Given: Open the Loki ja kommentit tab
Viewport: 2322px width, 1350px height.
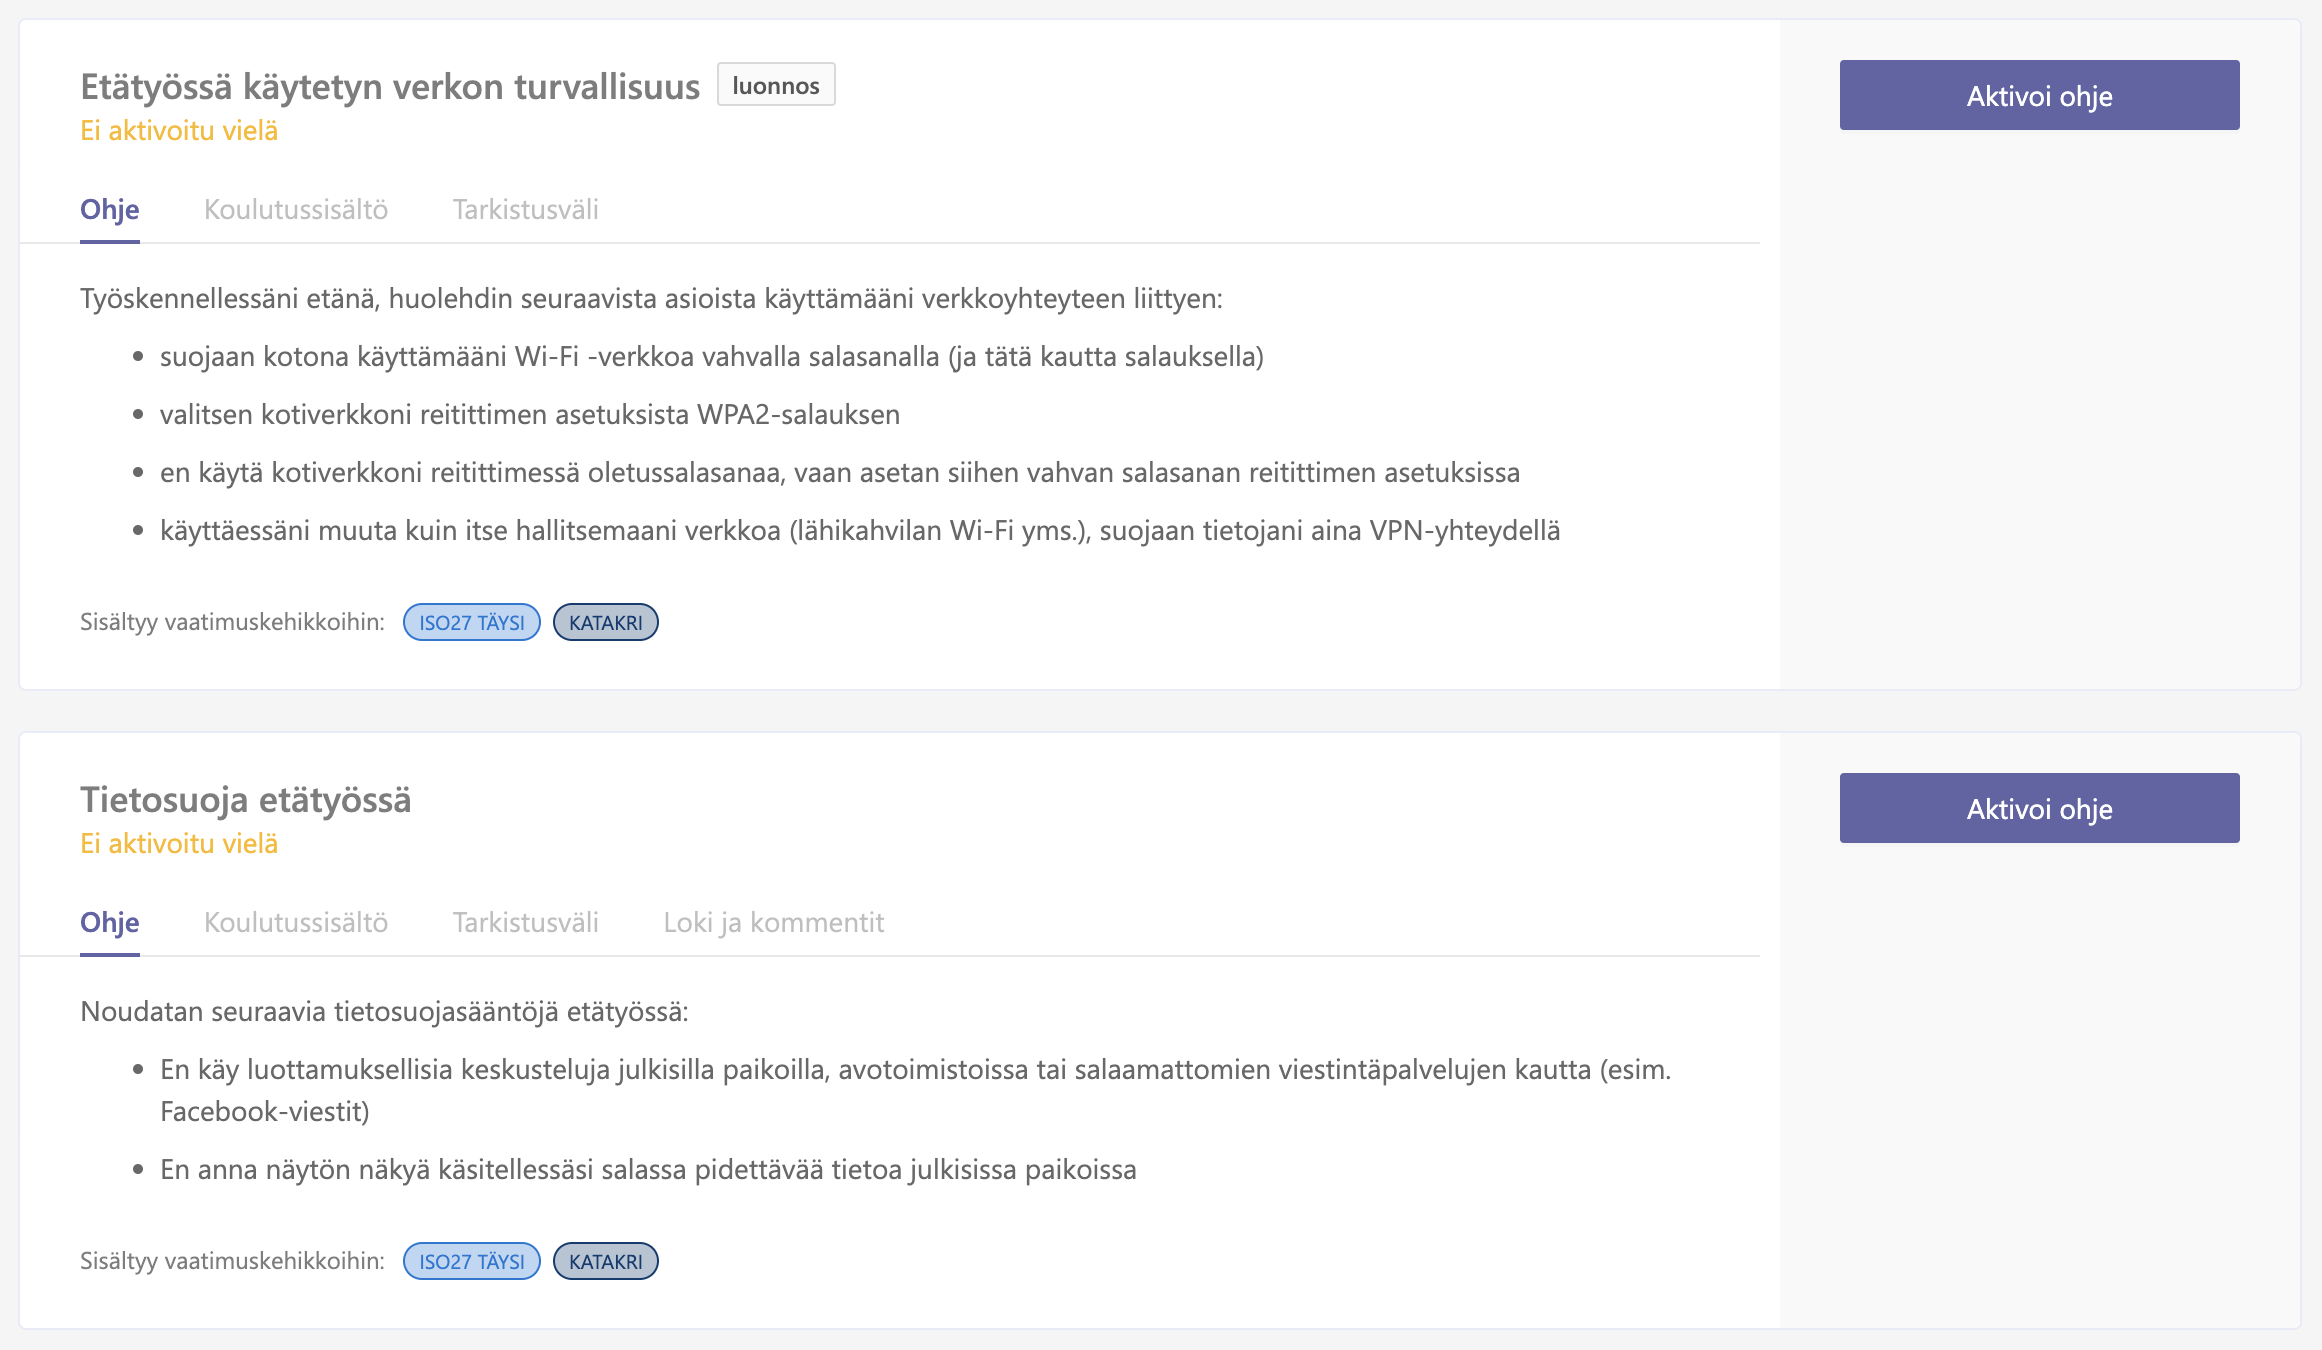Looking at the screenshot, I should pyautogui.click(x=774, y=923).
